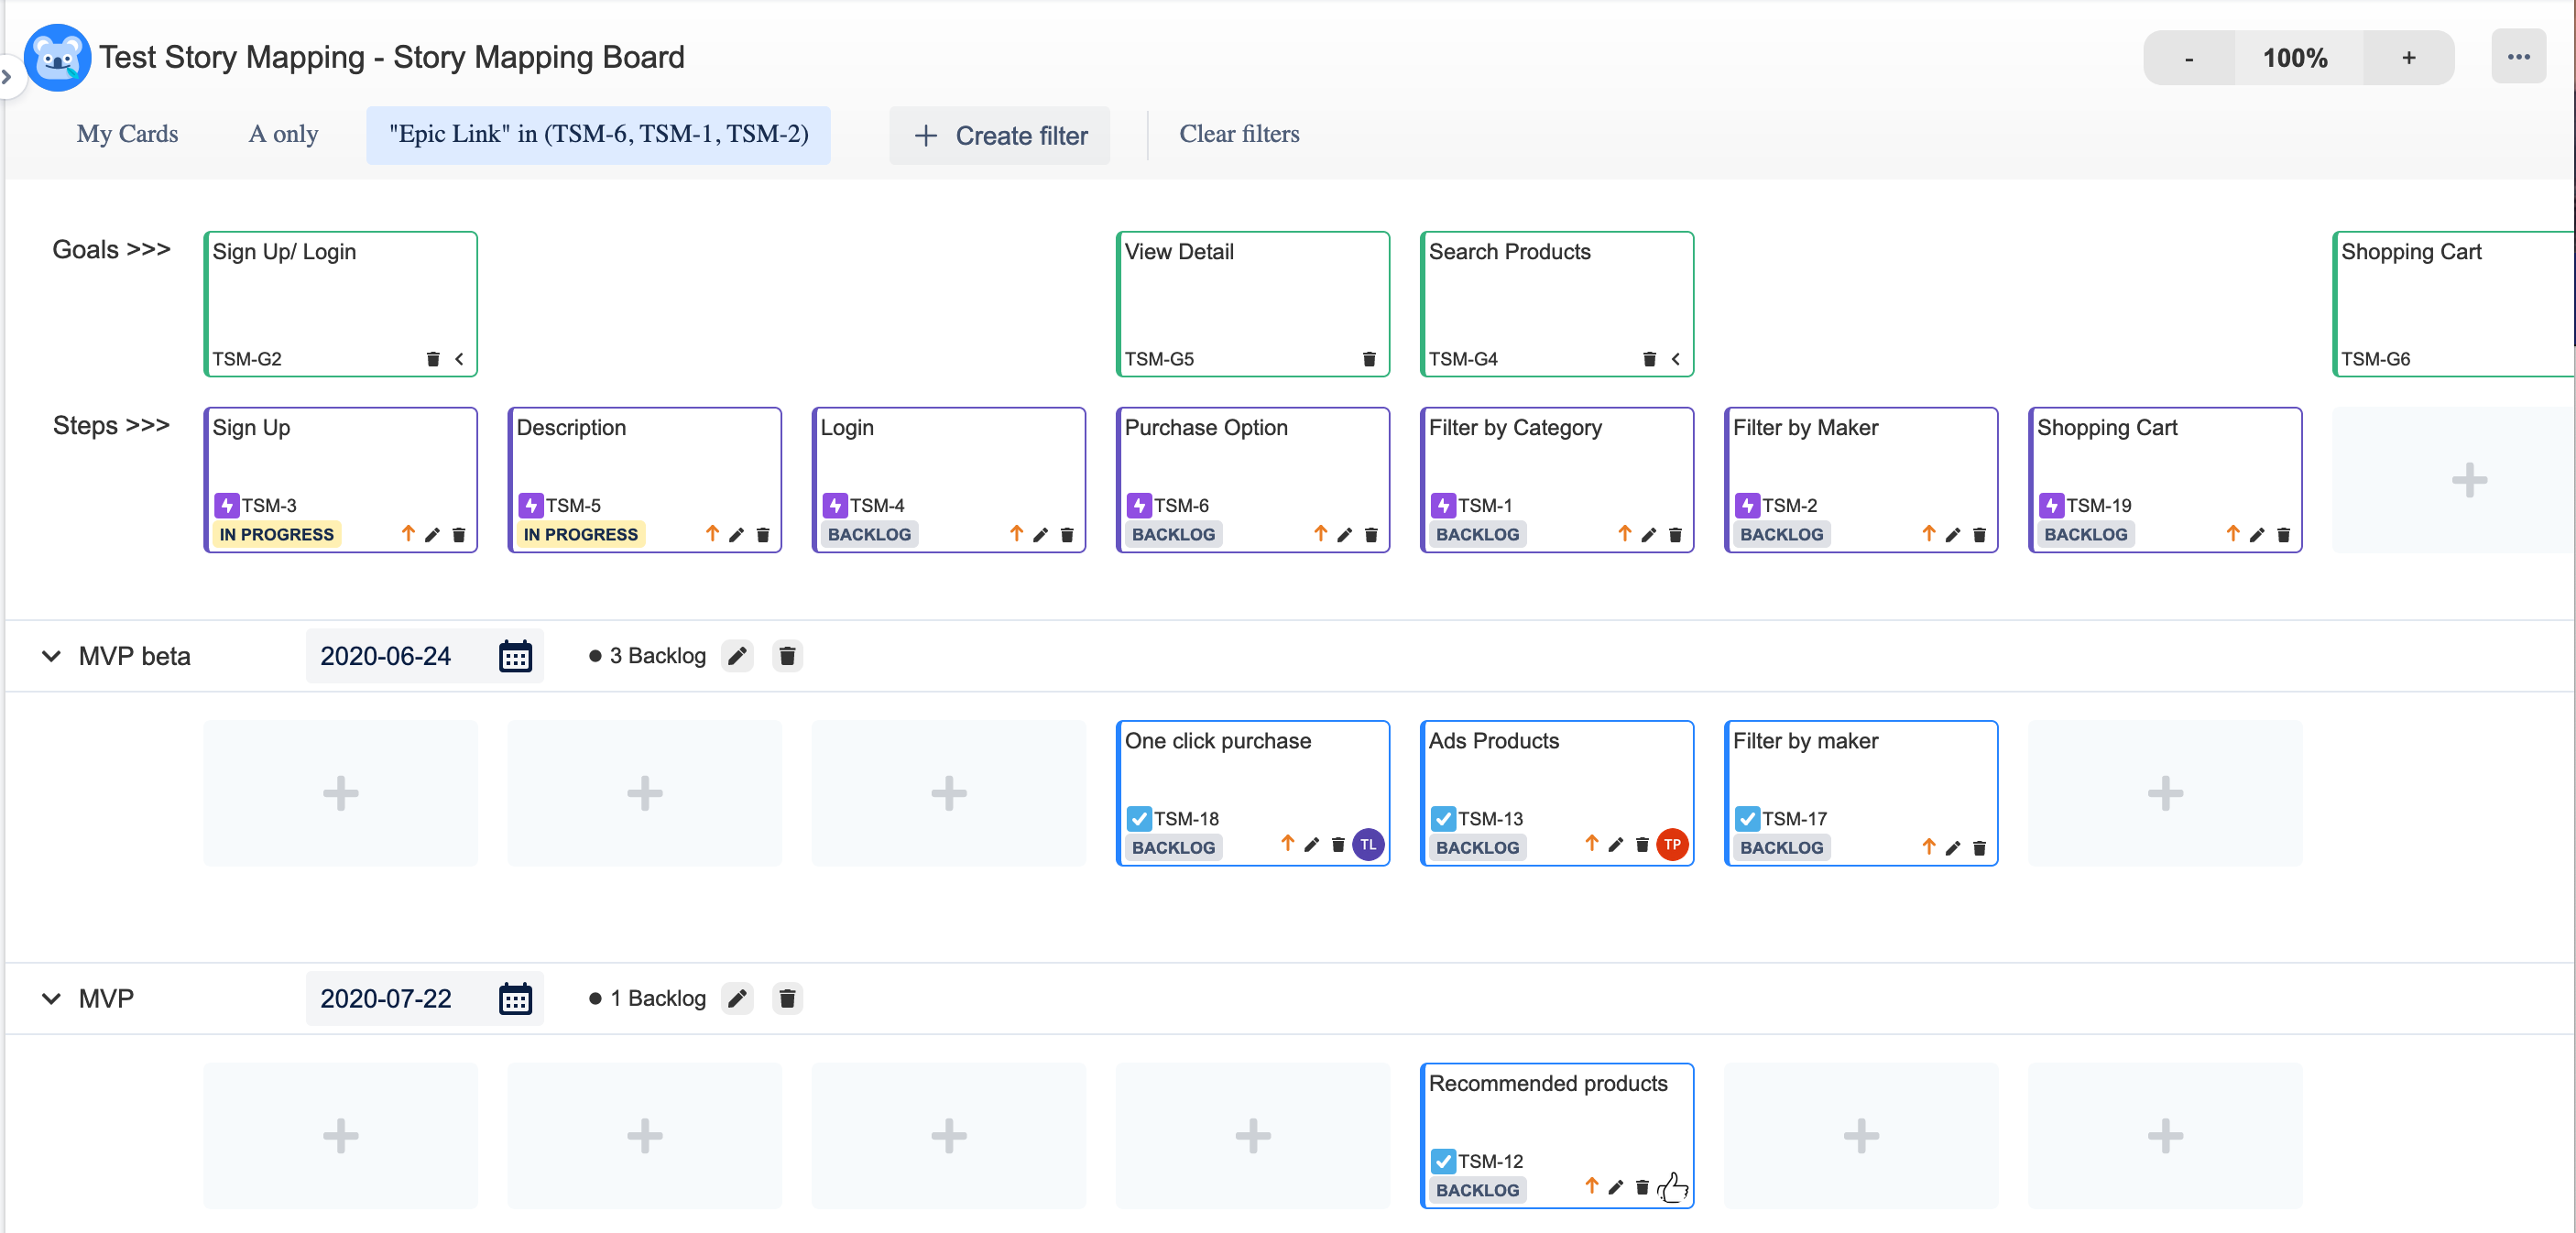2576x1233 pixels.
Task: Delete the Sign Up/ Login goal card
Action: coord(433,359)
